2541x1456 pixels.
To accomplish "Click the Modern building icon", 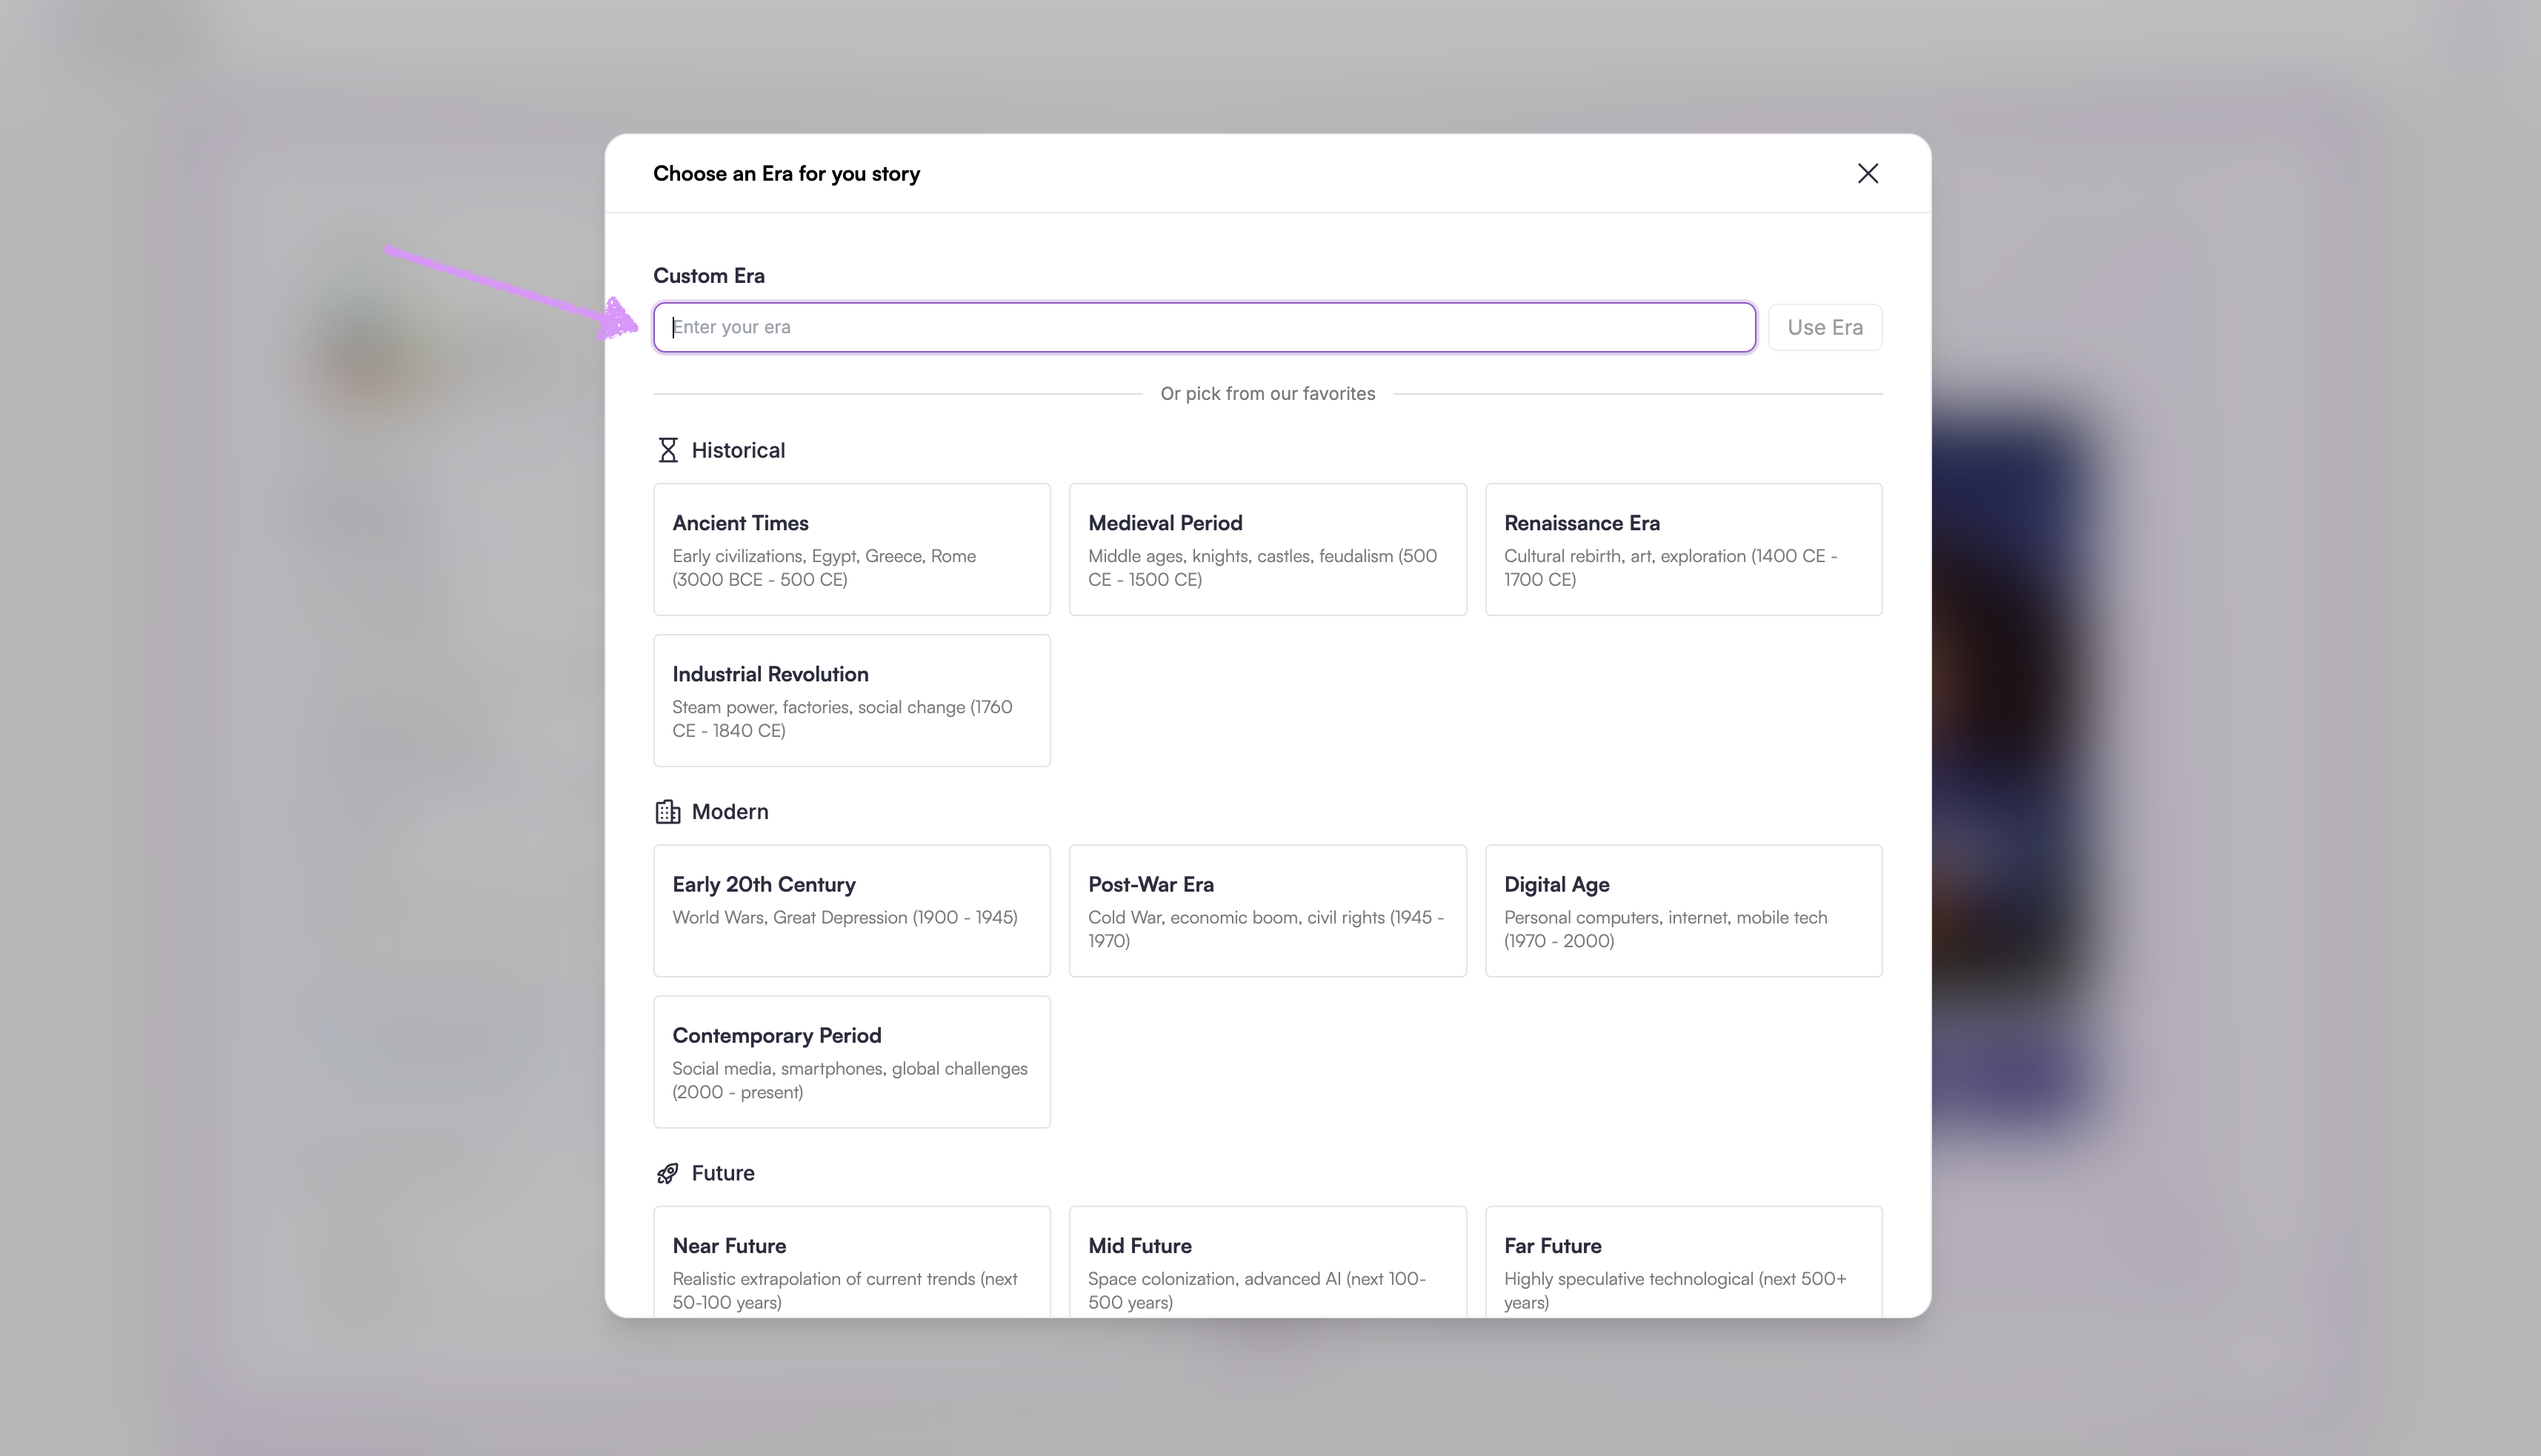I will (667, 812).
